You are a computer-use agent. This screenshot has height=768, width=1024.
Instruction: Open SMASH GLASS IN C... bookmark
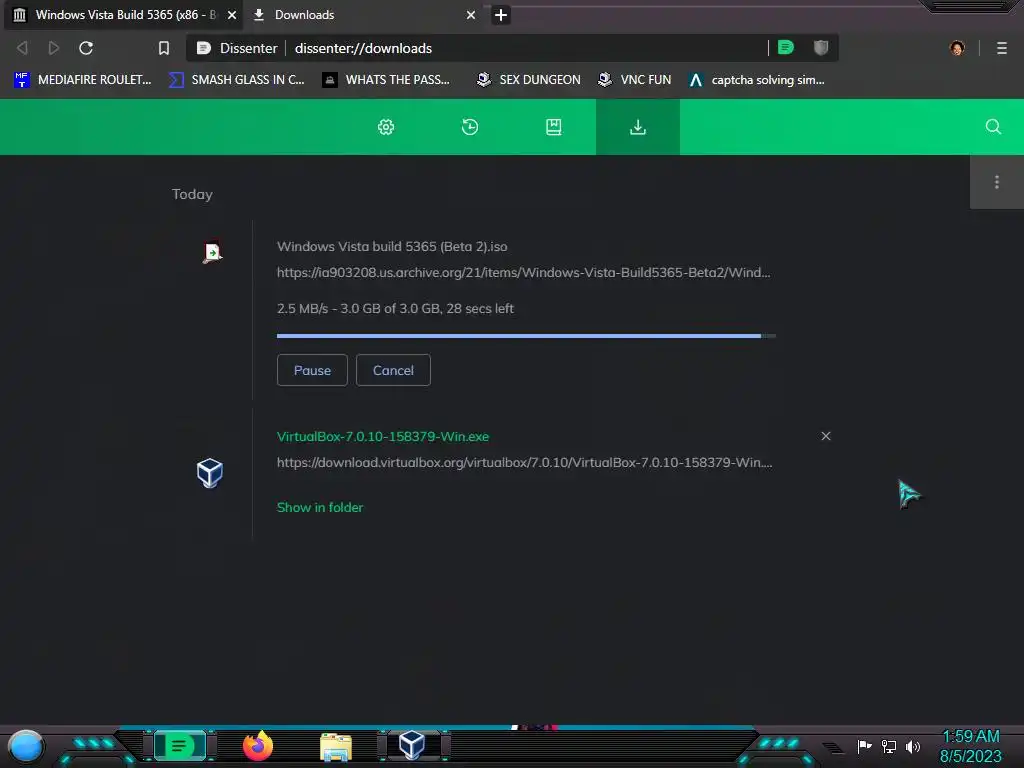[x=236, y=80]
